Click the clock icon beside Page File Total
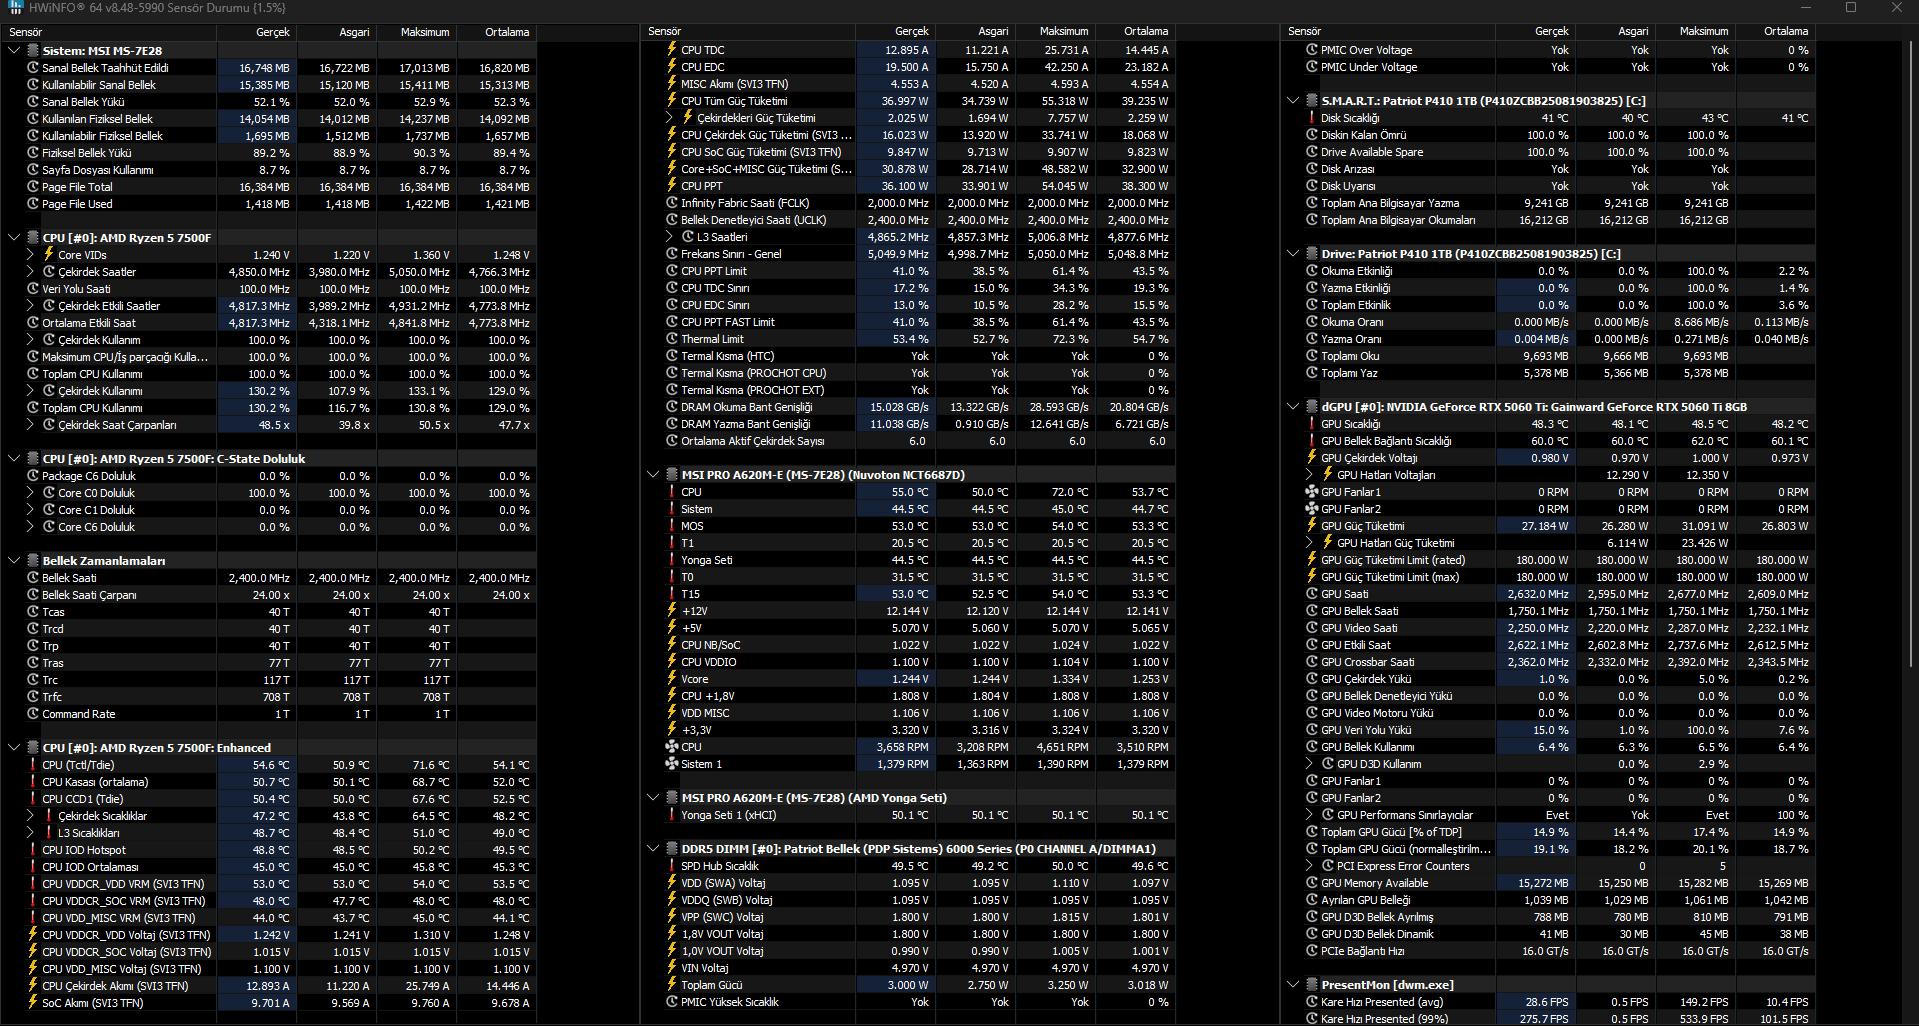1919x1026 pixels. [33, 187]
